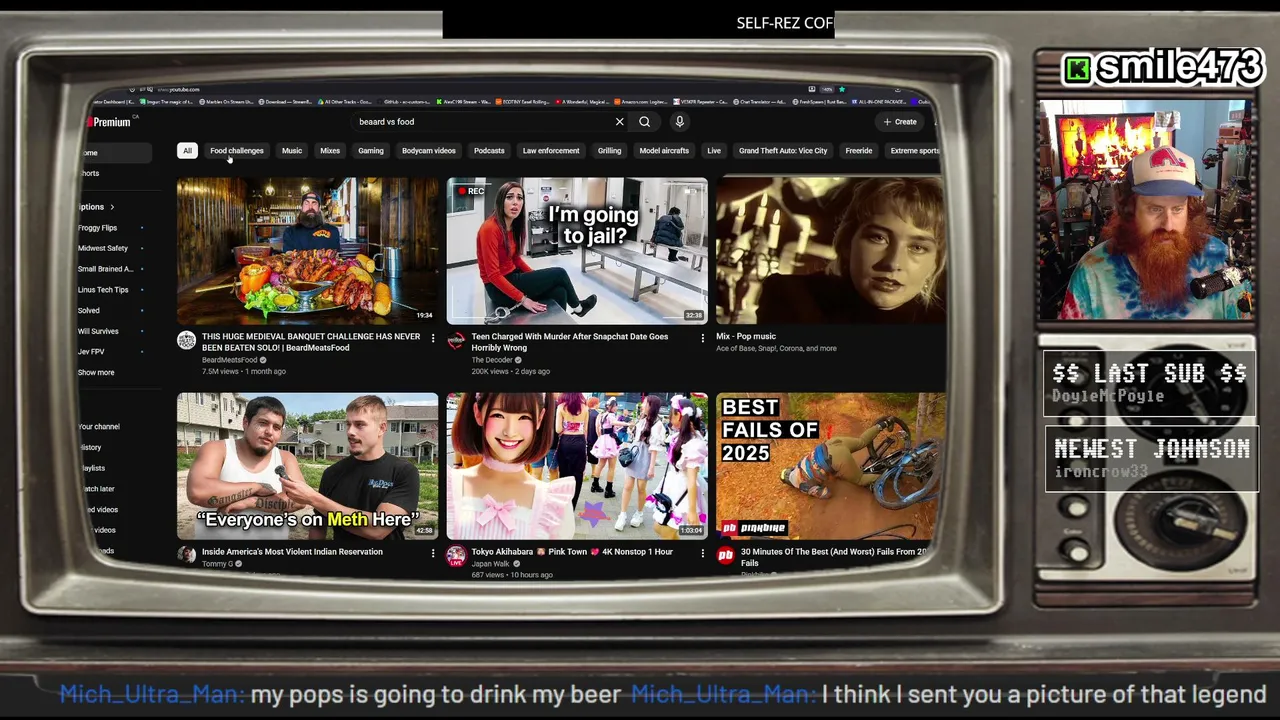
Task: Open more options for Tokyo Akihabara video
Action: click(703, 552)
